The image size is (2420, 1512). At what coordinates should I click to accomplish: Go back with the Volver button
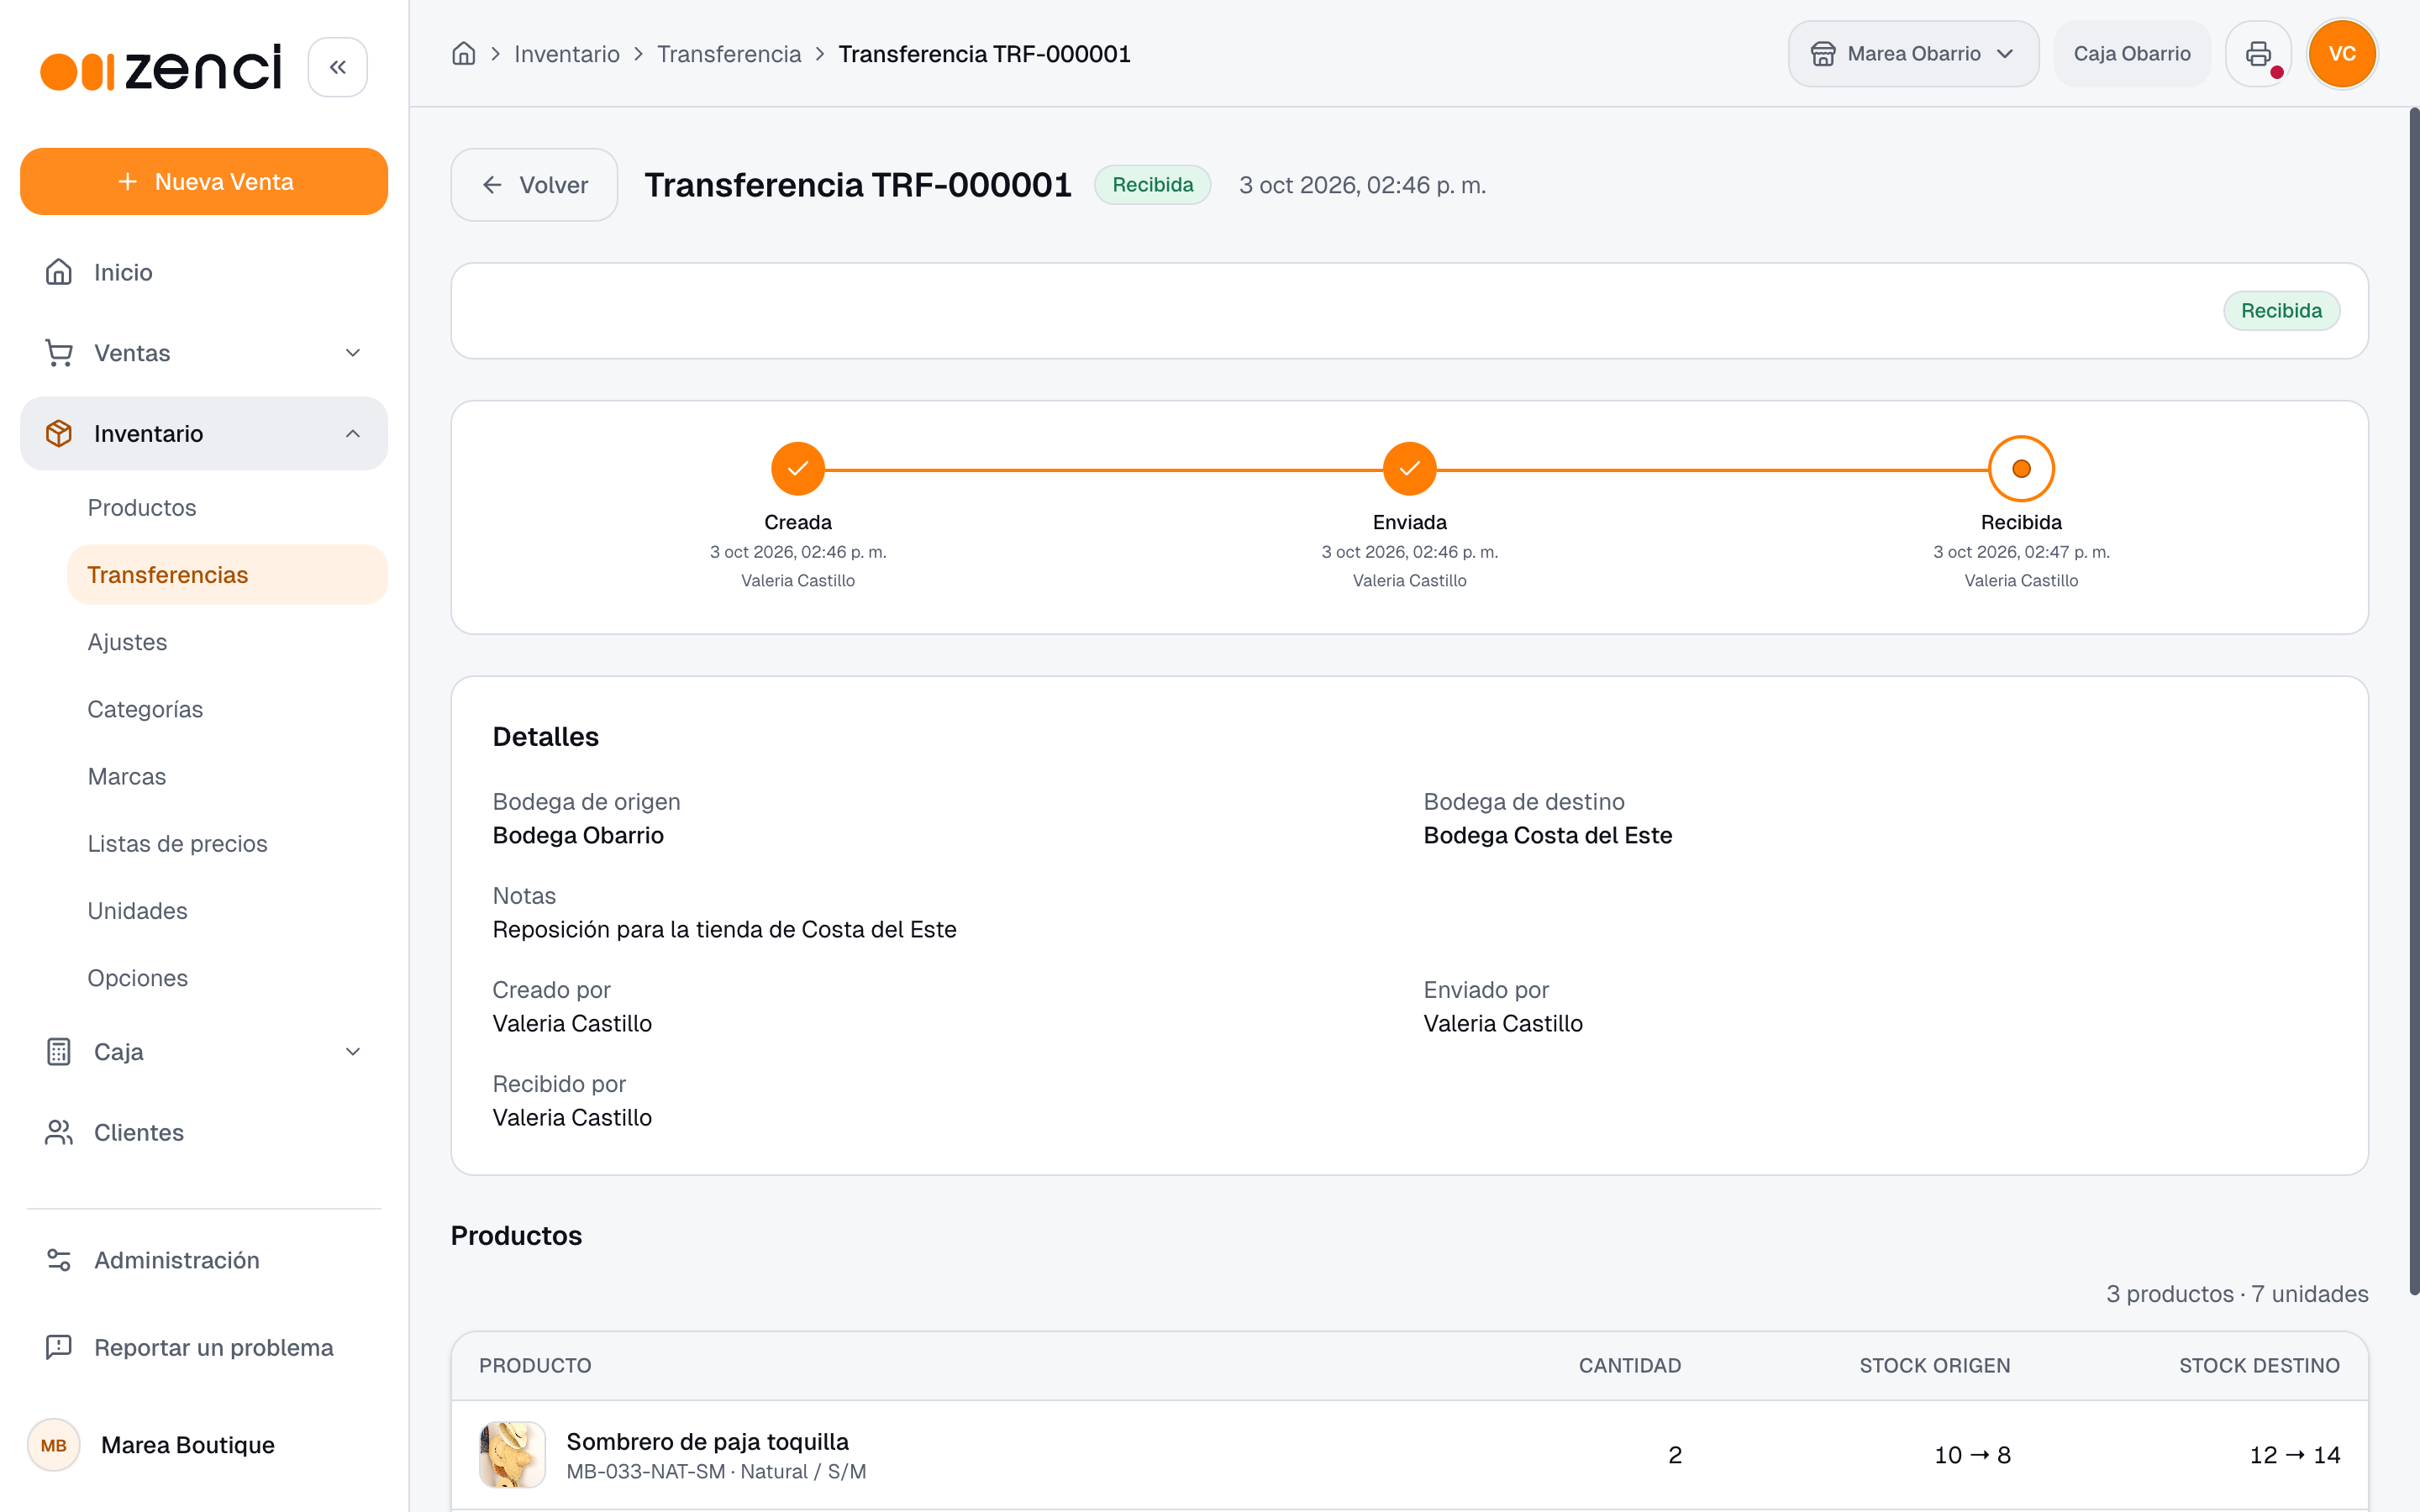tap(534, 185)
